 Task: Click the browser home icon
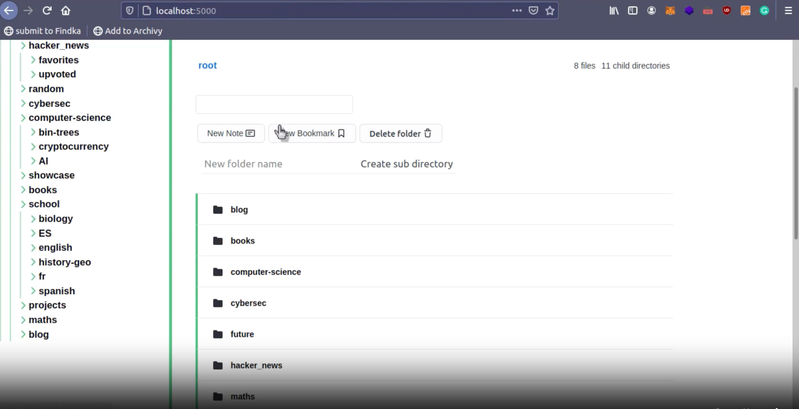(x=66, y=10)
